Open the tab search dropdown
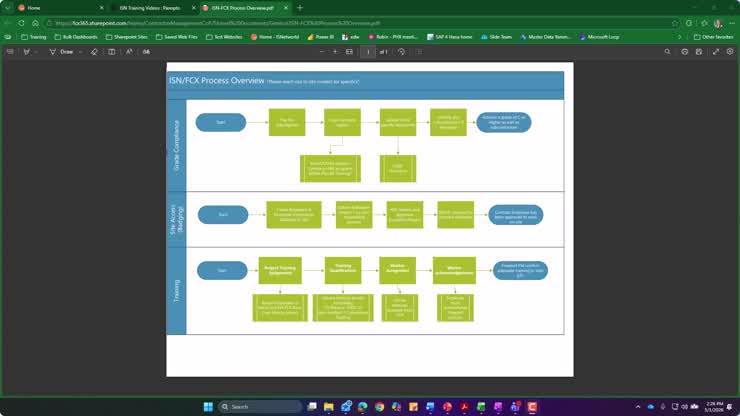 (8, 8)
